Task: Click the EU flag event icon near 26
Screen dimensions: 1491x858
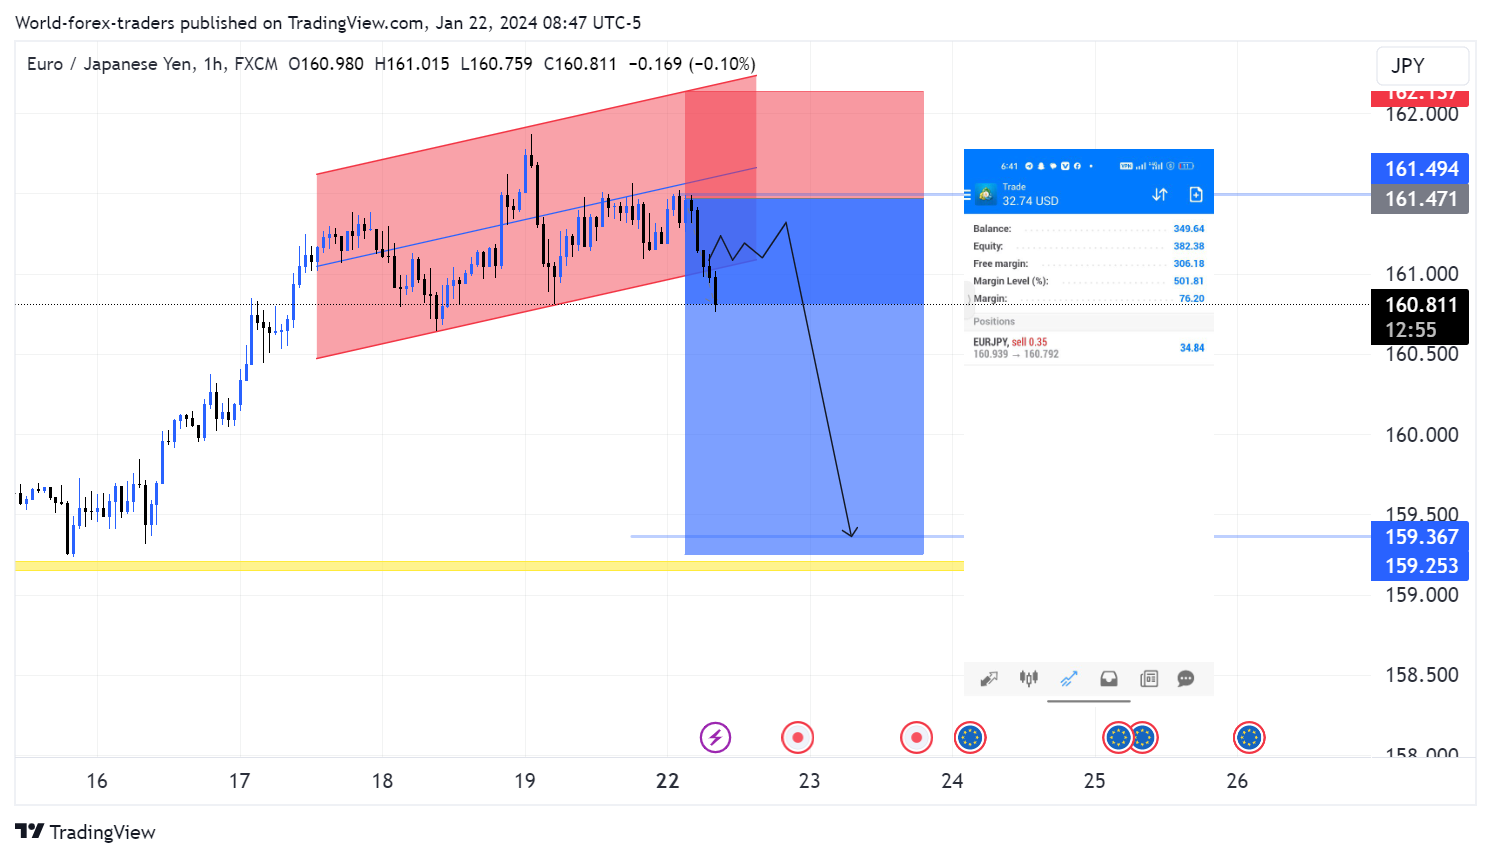Action: [x=1249, y=738]
